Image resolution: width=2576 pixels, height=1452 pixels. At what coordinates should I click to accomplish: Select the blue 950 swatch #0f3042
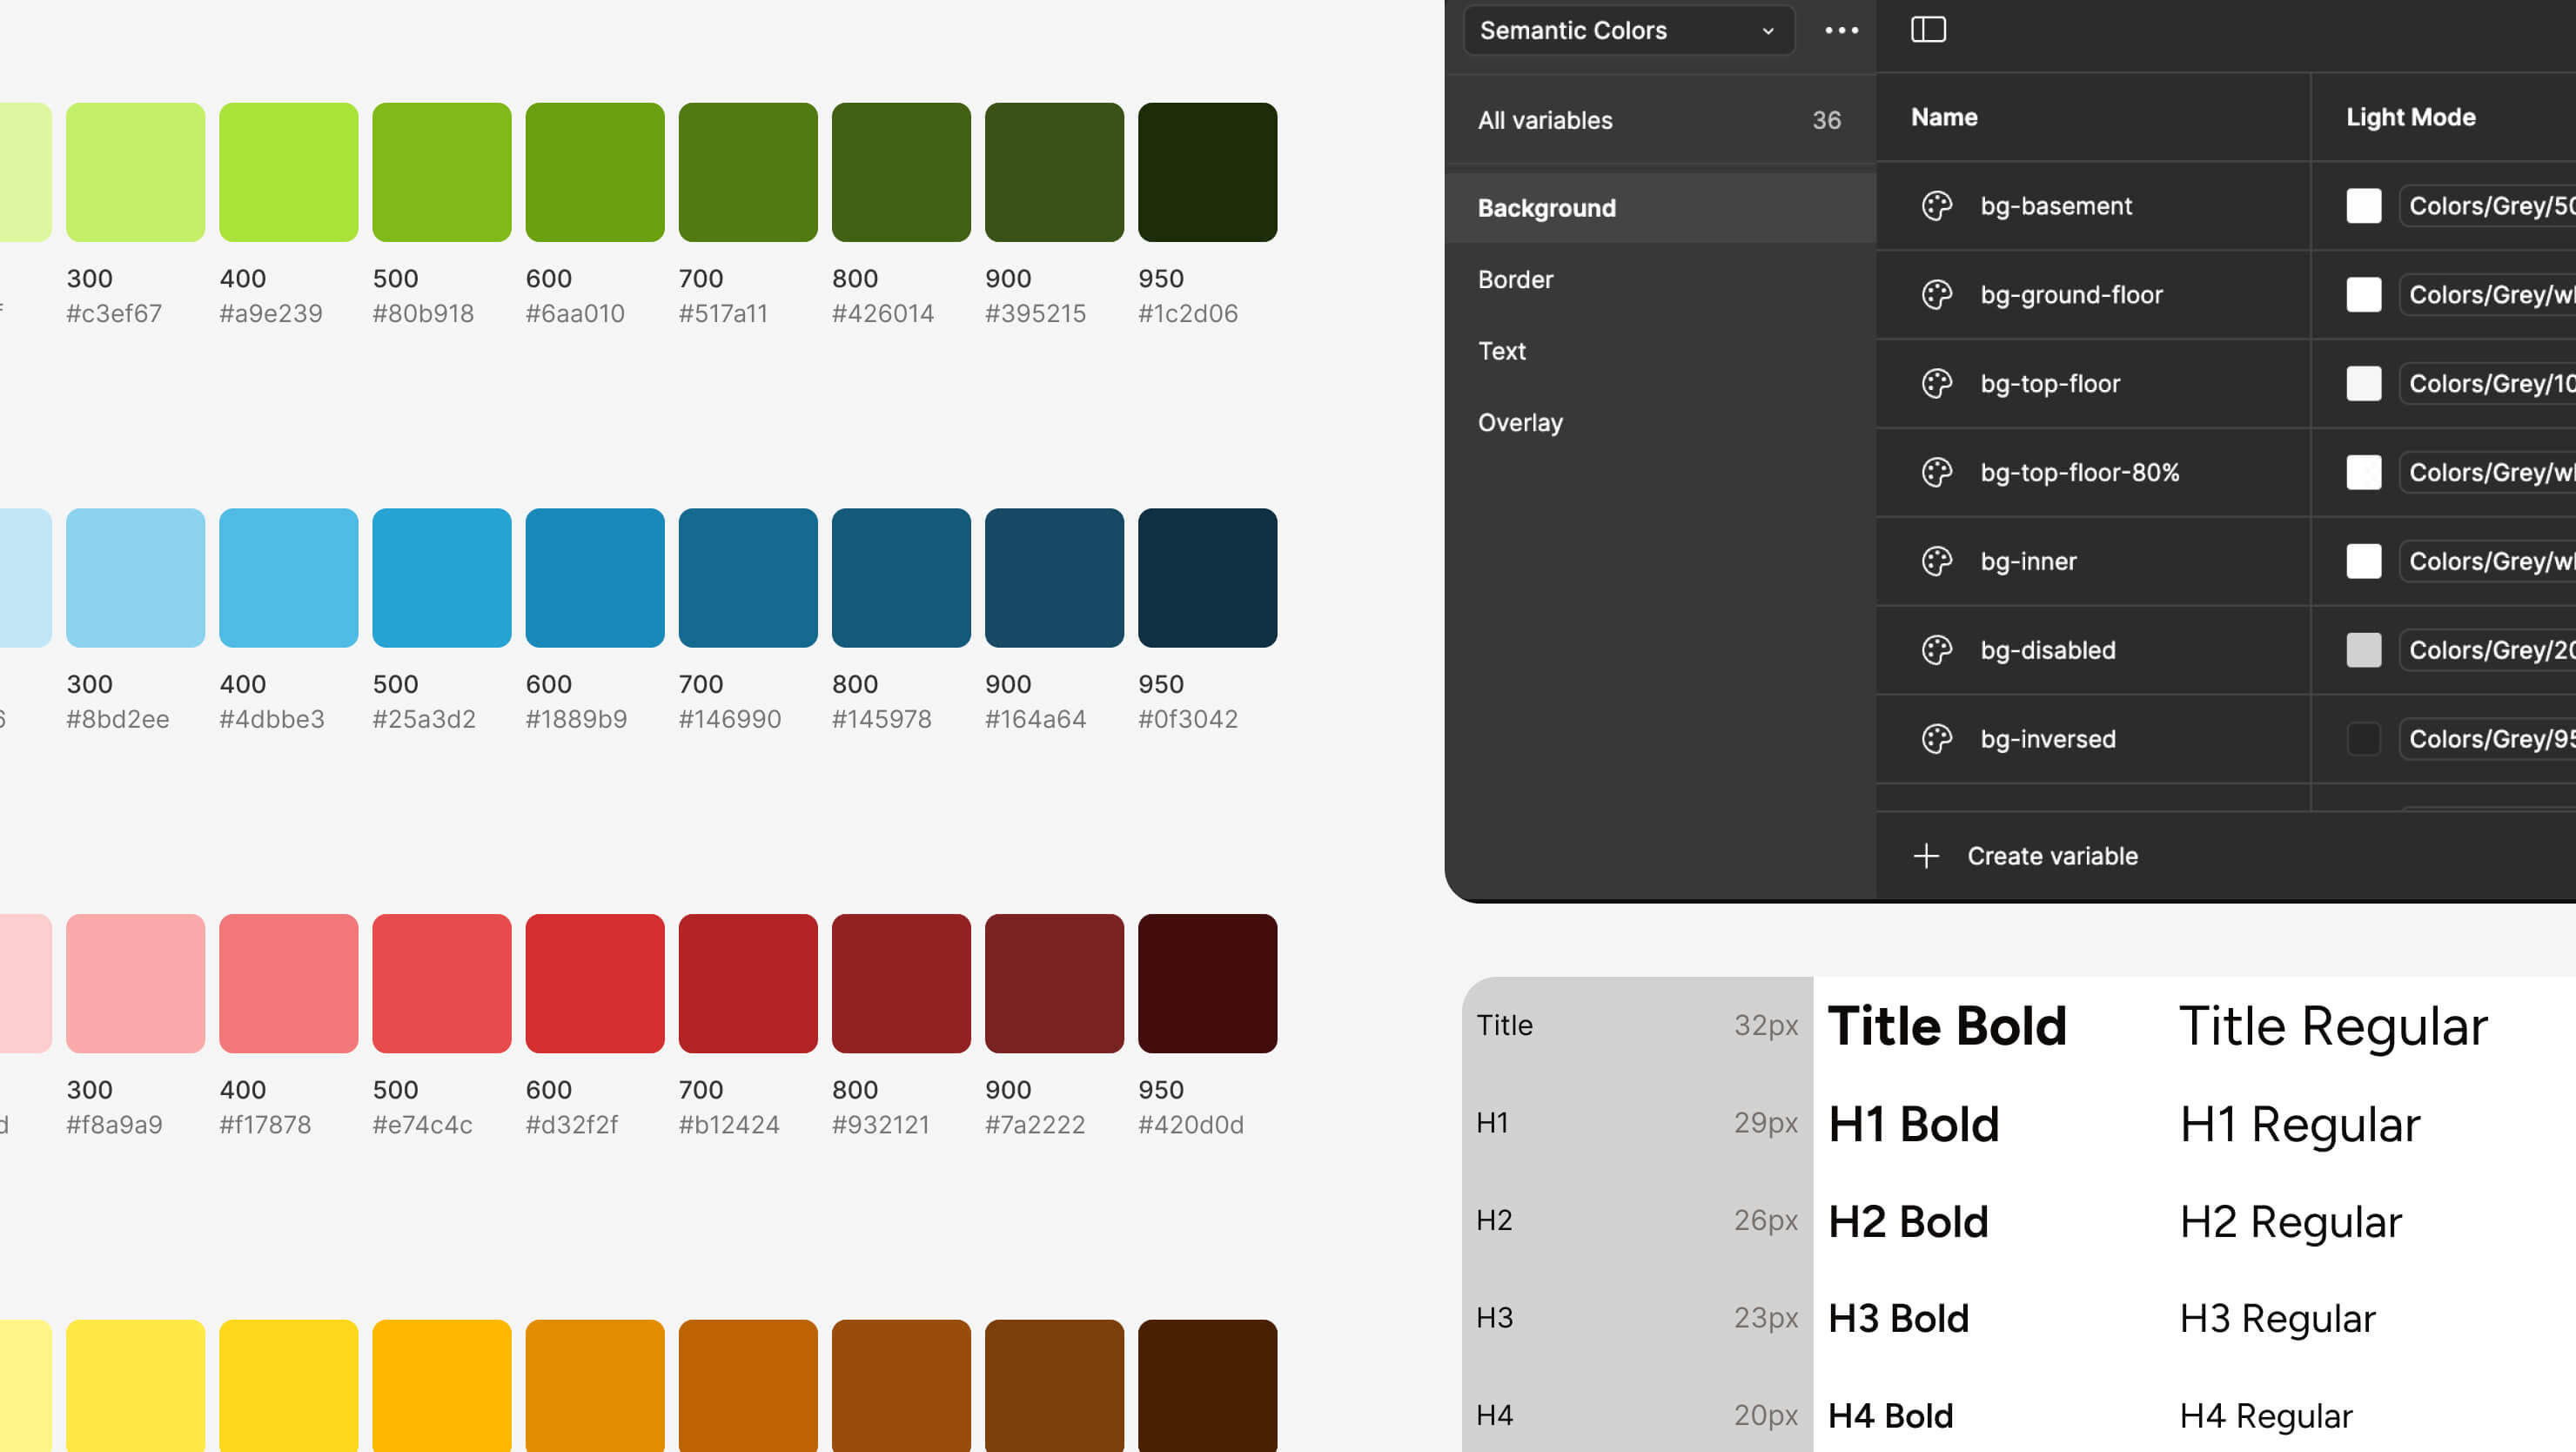pyautogui.click(x=1208, y=578)
